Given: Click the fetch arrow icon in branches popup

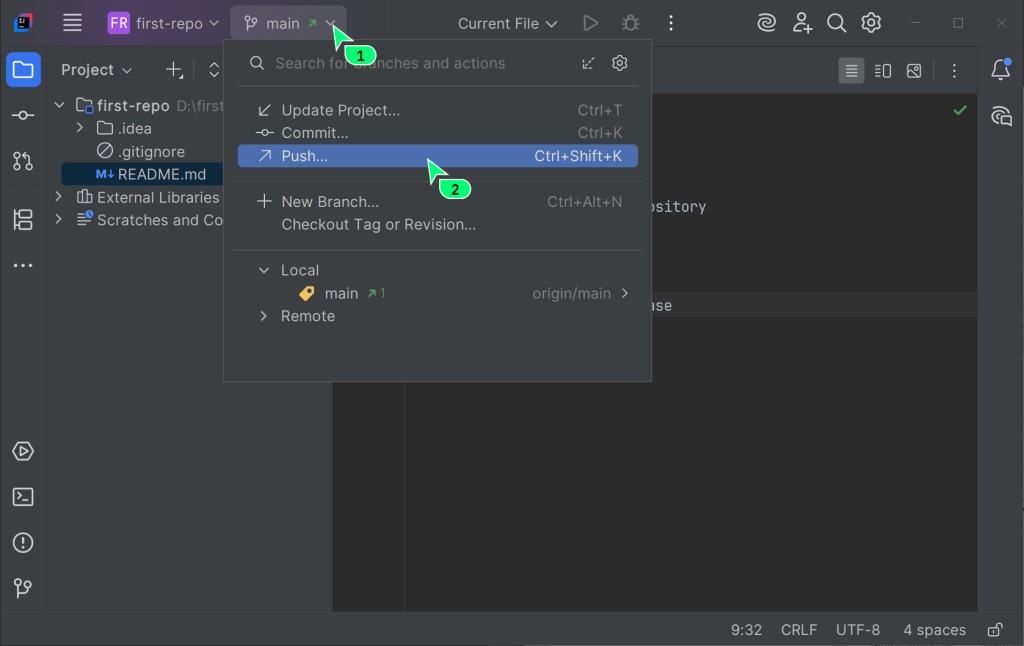Looking at the screenshot, I should (588, 63).
